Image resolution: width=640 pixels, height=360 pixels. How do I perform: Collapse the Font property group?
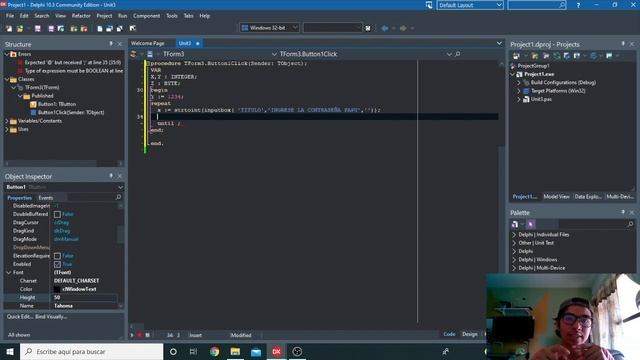pyautogui.click(x=9, y=272)
